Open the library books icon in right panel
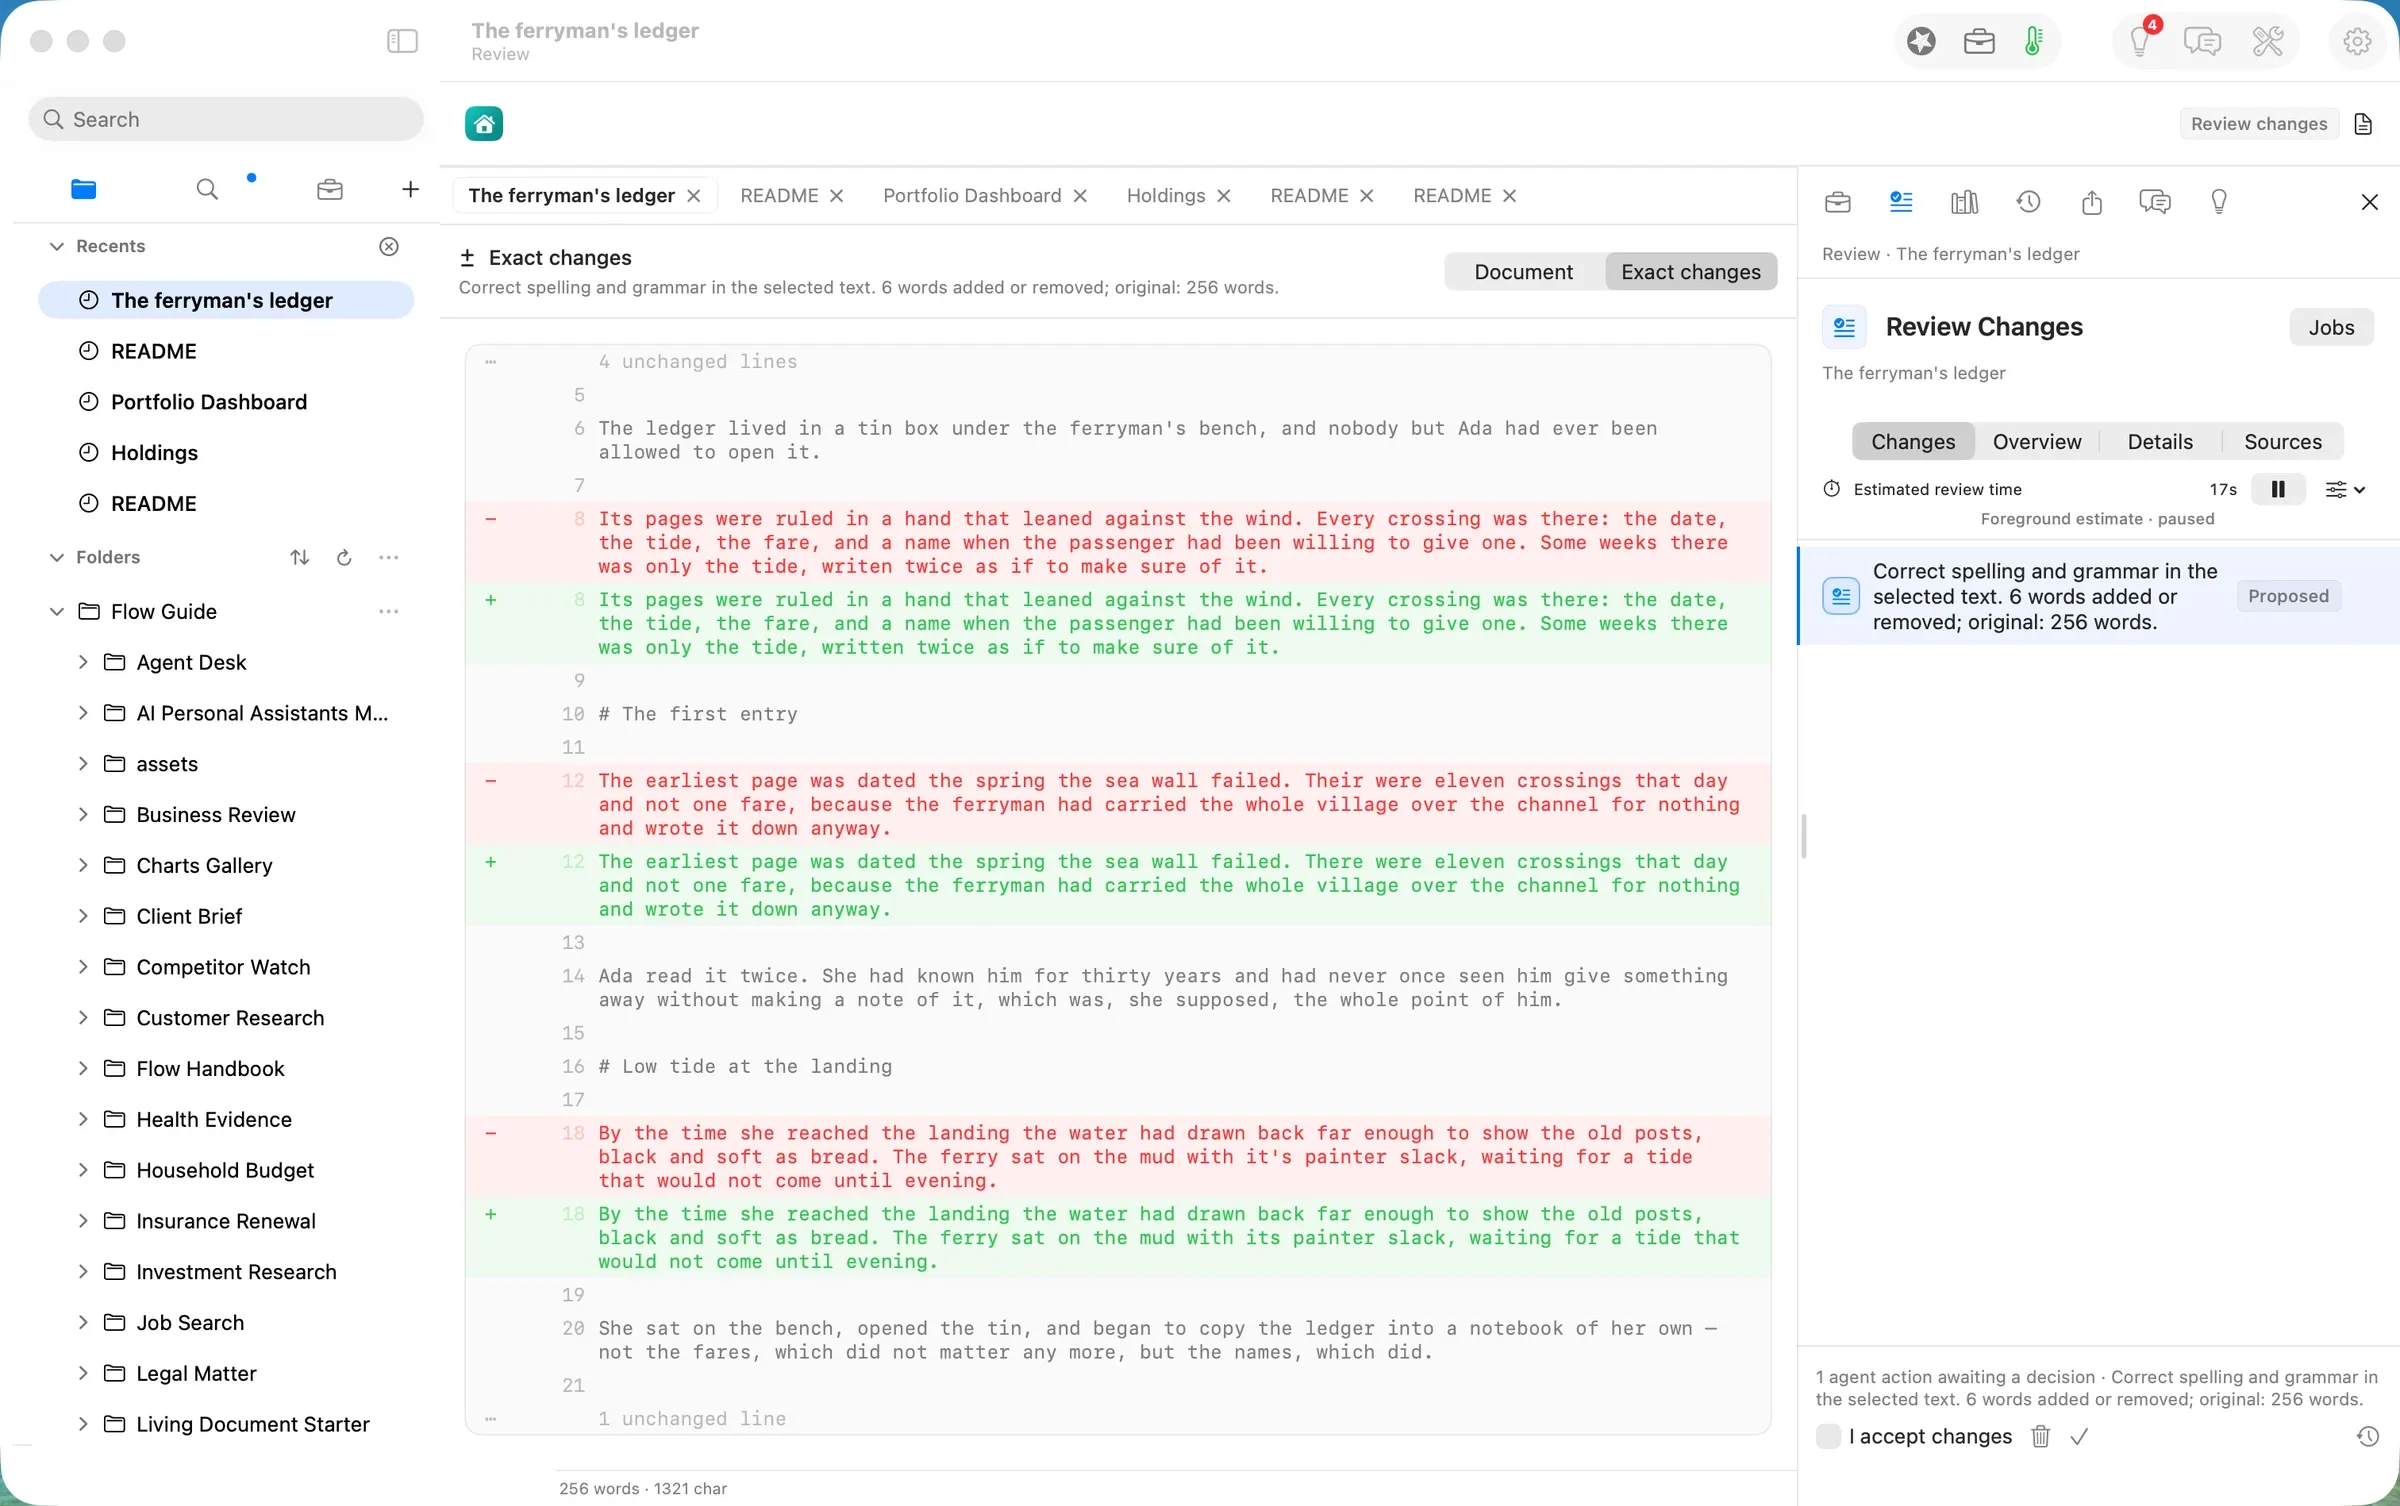2400x1506 pixels. click(x=1964, y=202)
